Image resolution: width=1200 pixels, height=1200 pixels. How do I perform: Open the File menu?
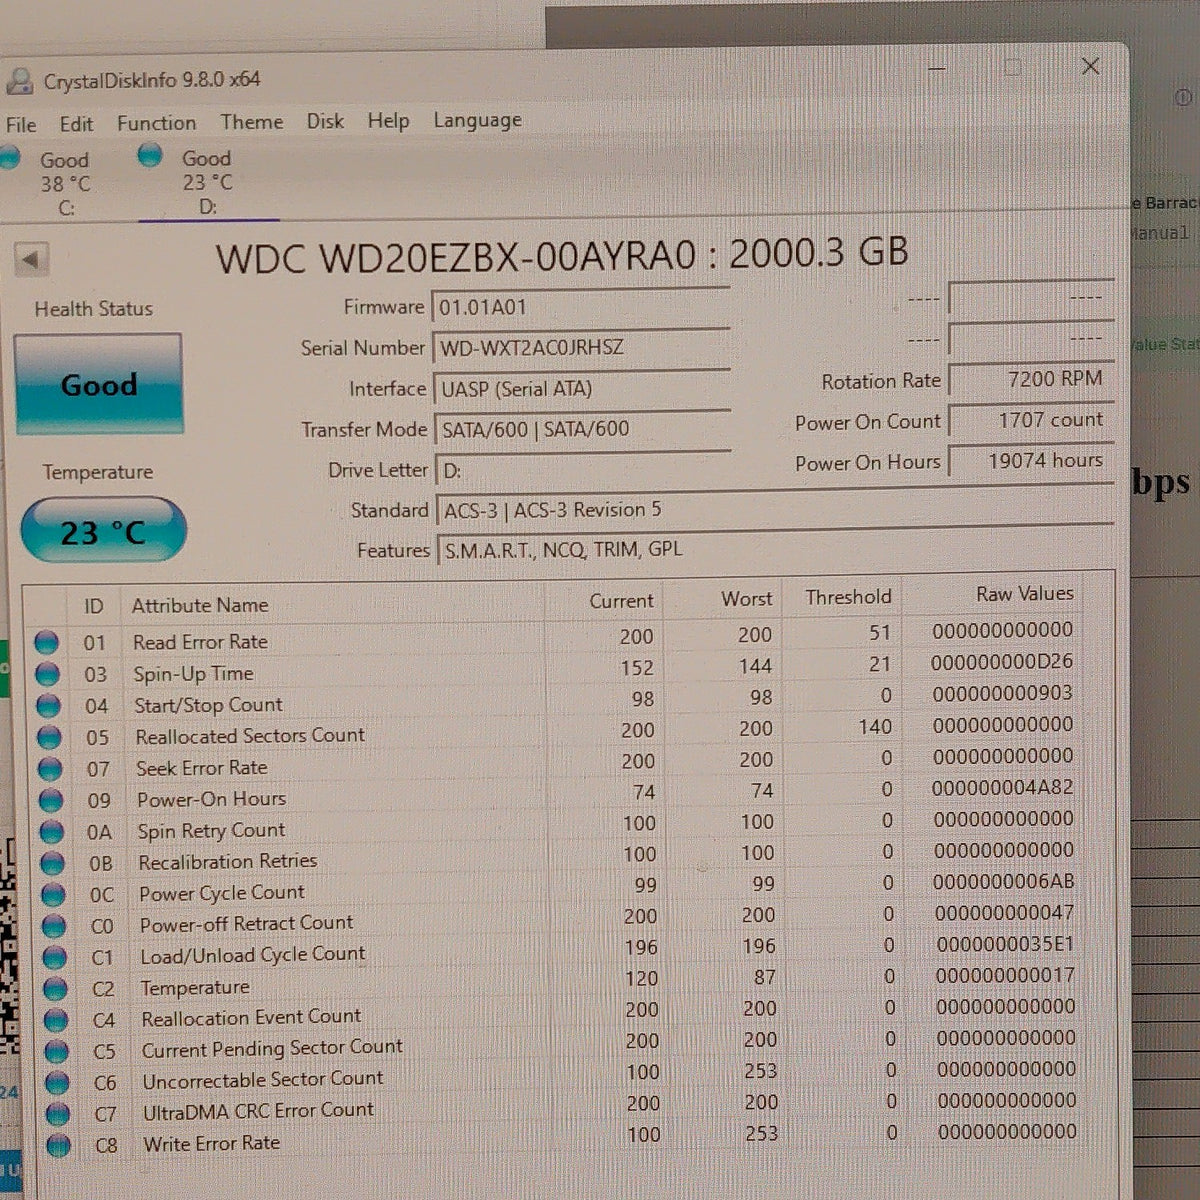21,125
